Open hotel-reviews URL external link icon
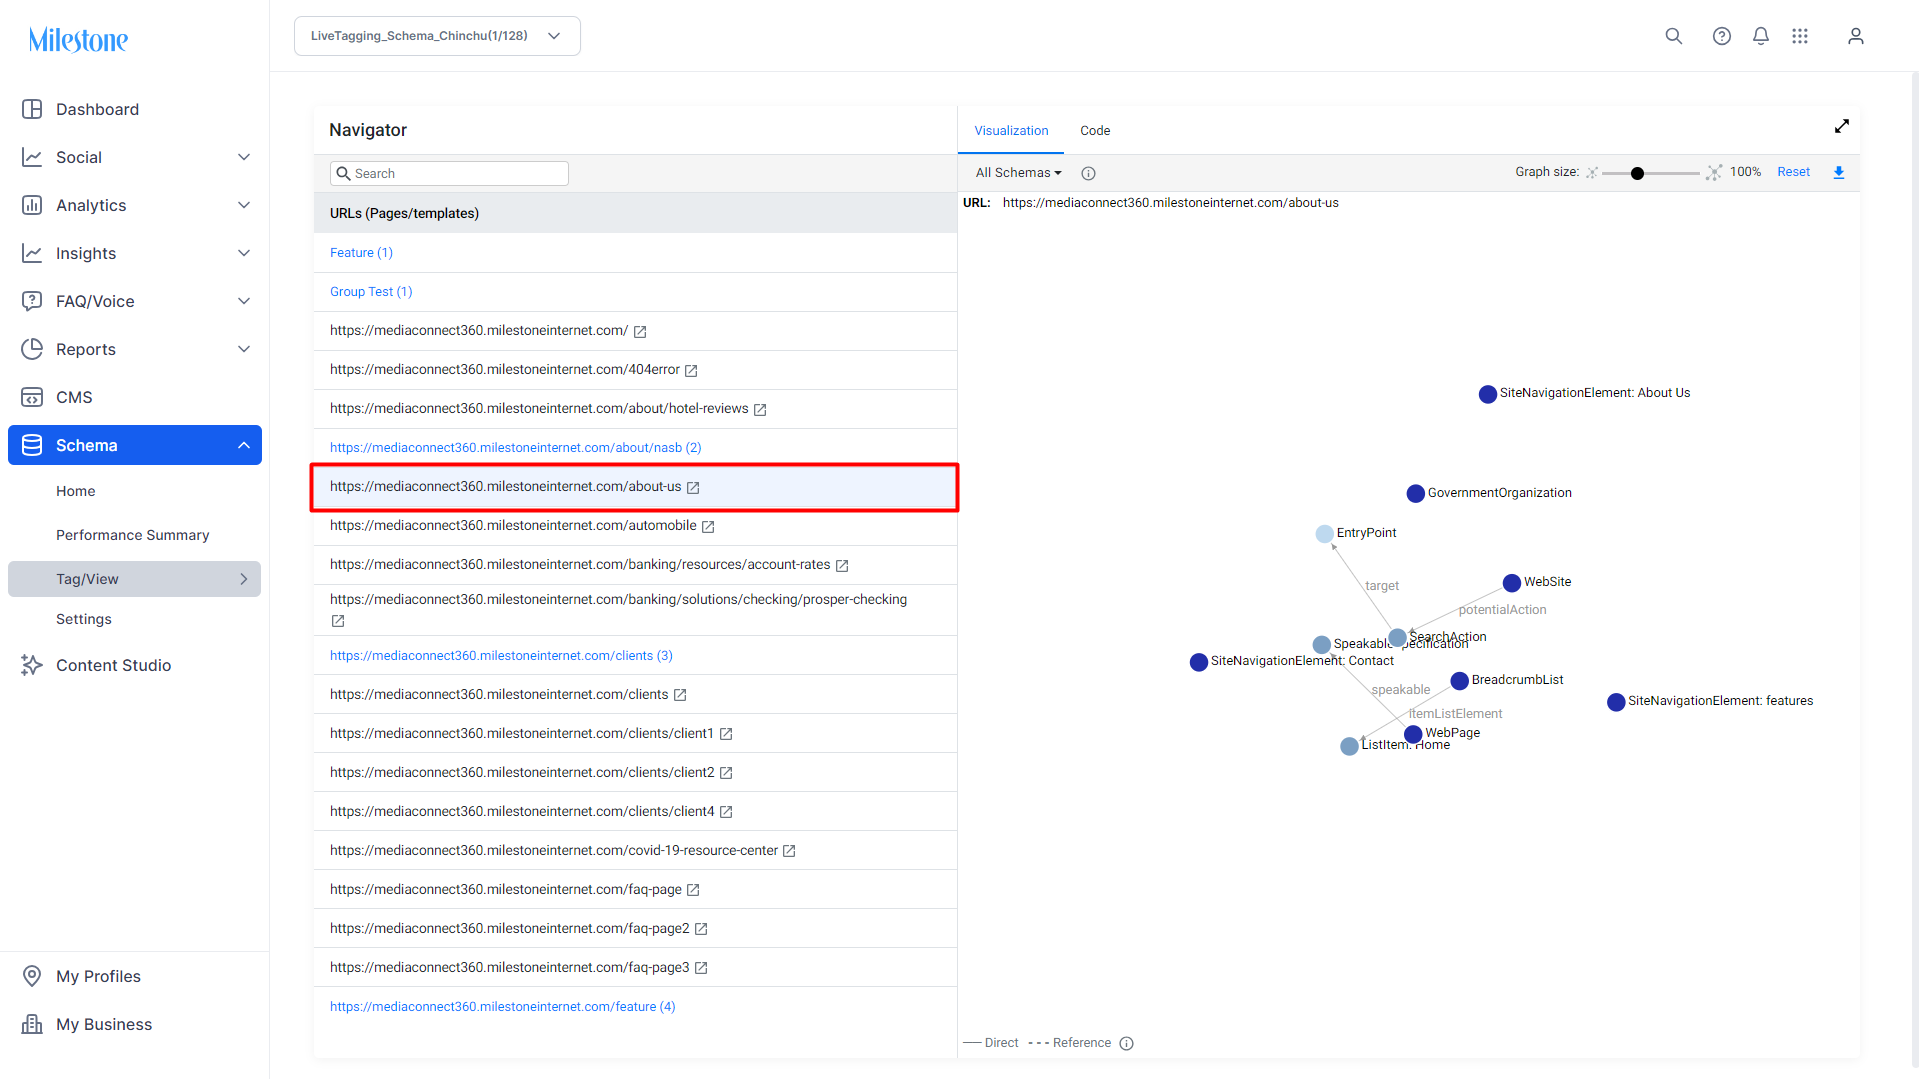 pos(760,410)
